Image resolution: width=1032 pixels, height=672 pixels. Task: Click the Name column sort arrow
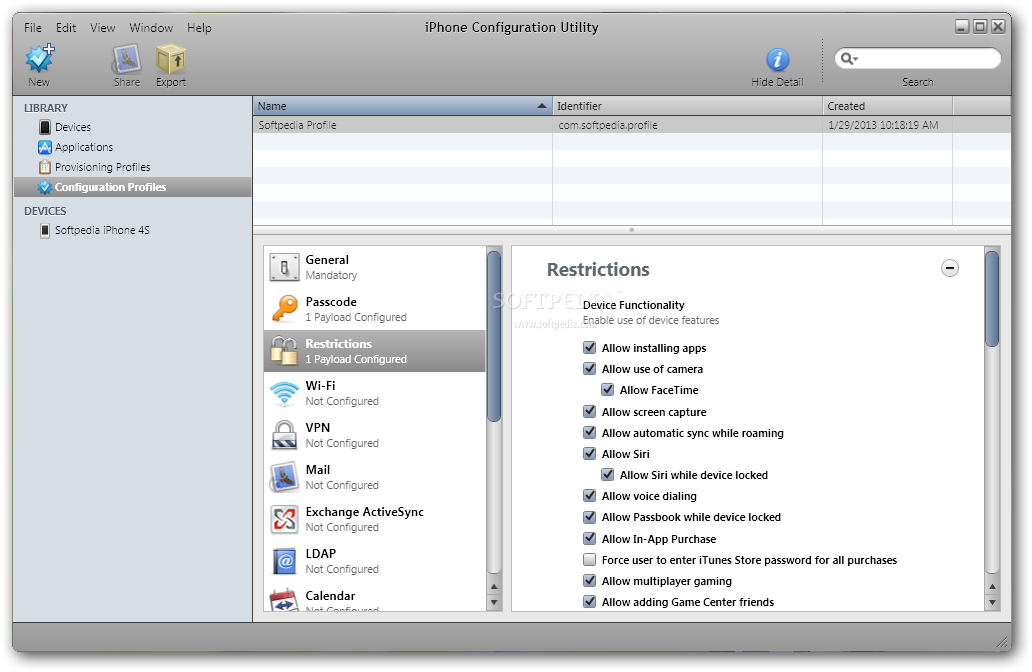[542, 106]
